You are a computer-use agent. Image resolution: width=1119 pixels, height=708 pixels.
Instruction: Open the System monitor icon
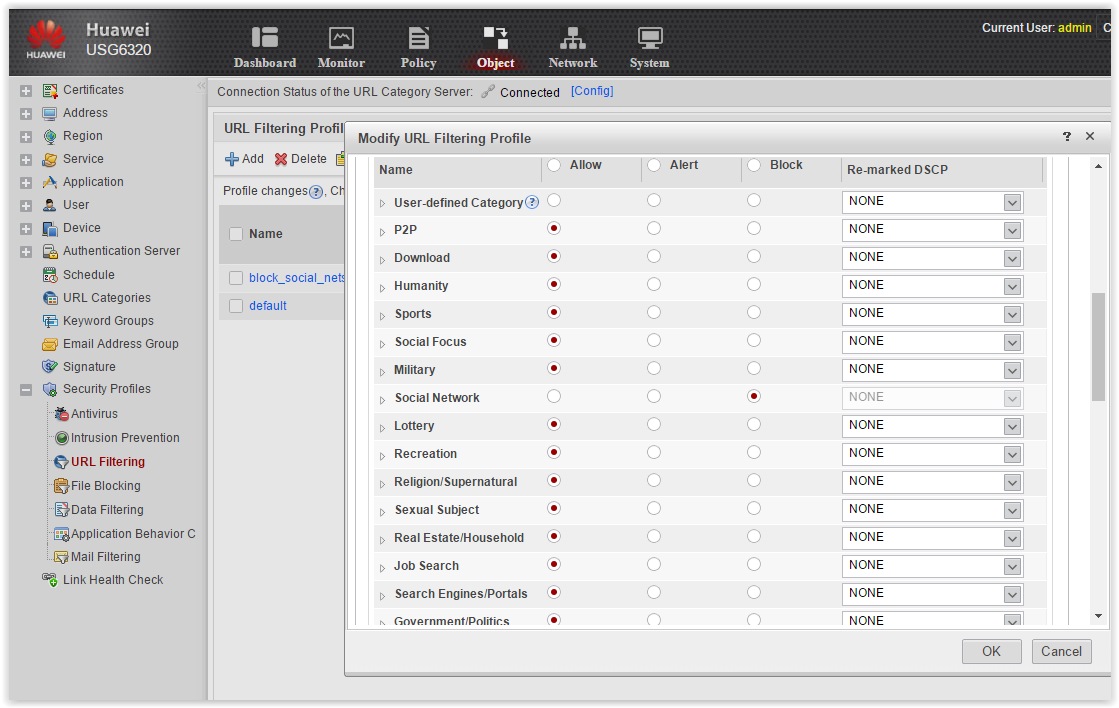tap(649, 37)
